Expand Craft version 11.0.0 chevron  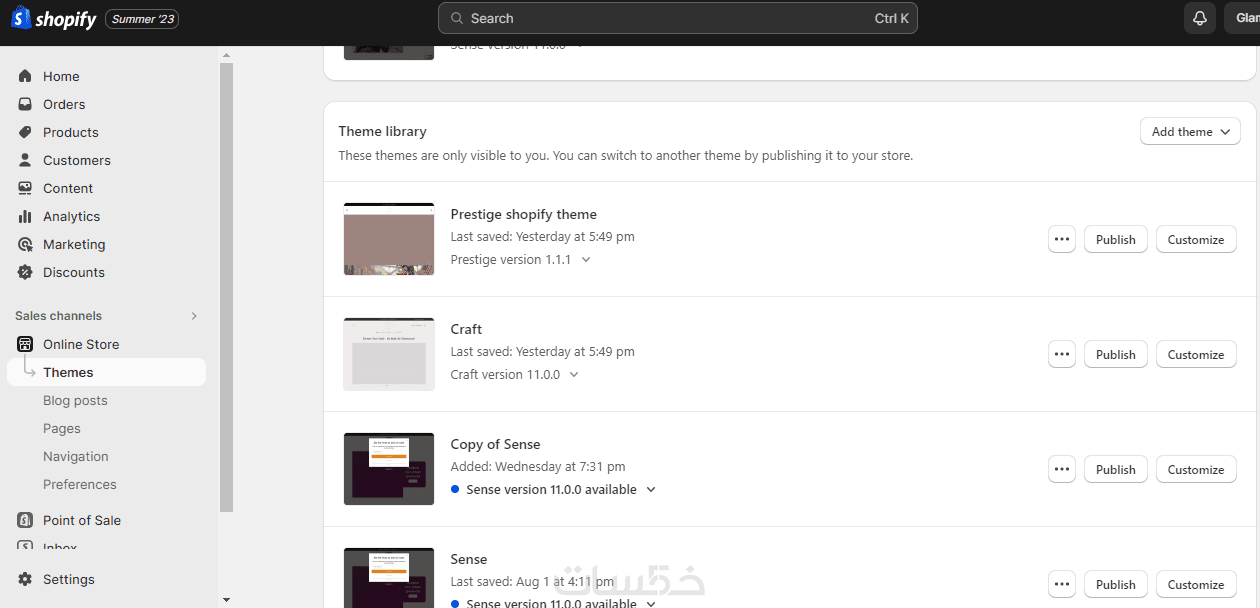(574, 374)
